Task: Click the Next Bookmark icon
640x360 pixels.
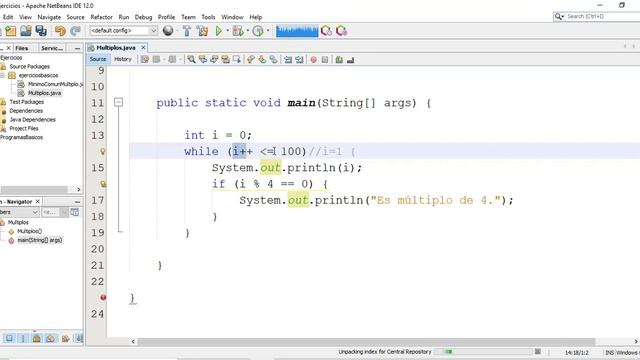Action: click(262, 60)
